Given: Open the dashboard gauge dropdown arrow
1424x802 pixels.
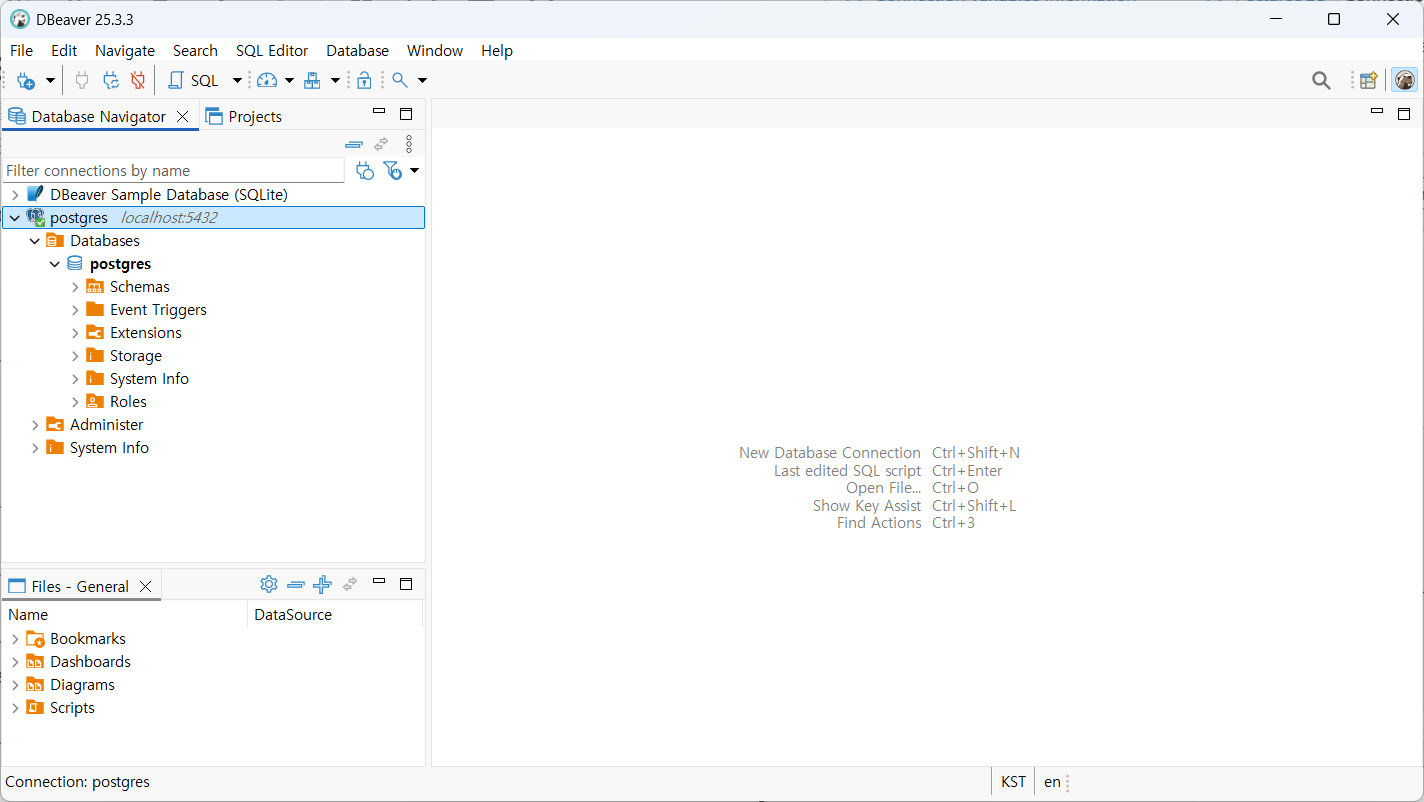Looking at the screenshot, I should tap(289, 81).
